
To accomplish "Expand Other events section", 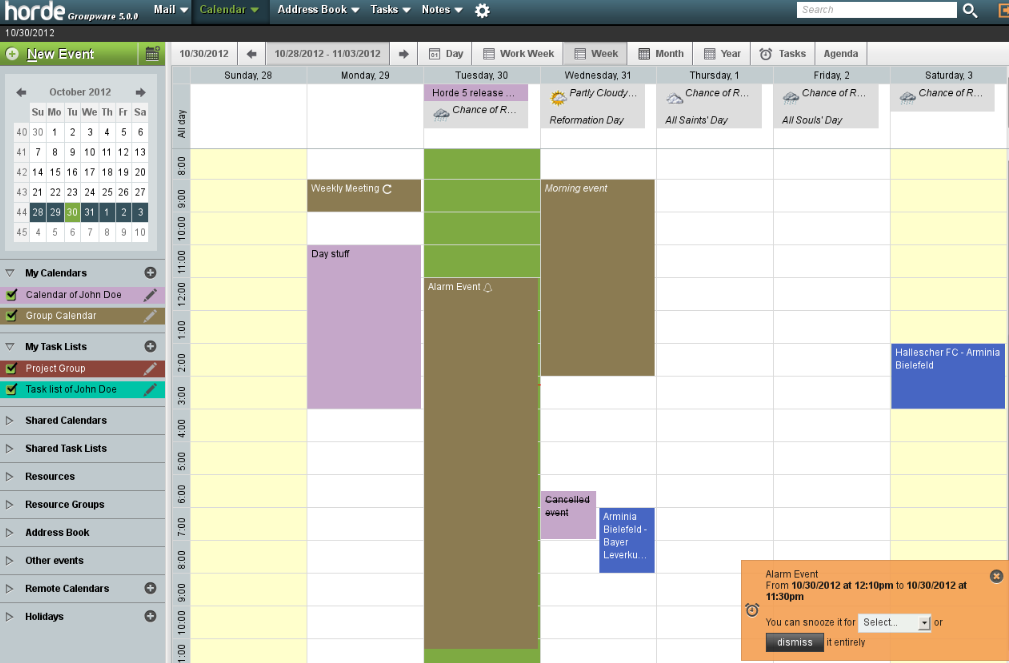I will 10,561.
